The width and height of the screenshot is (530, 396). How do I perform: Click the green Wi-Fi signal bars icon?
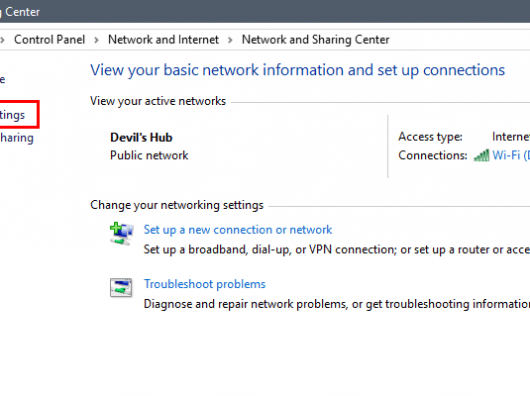(481, 155)
